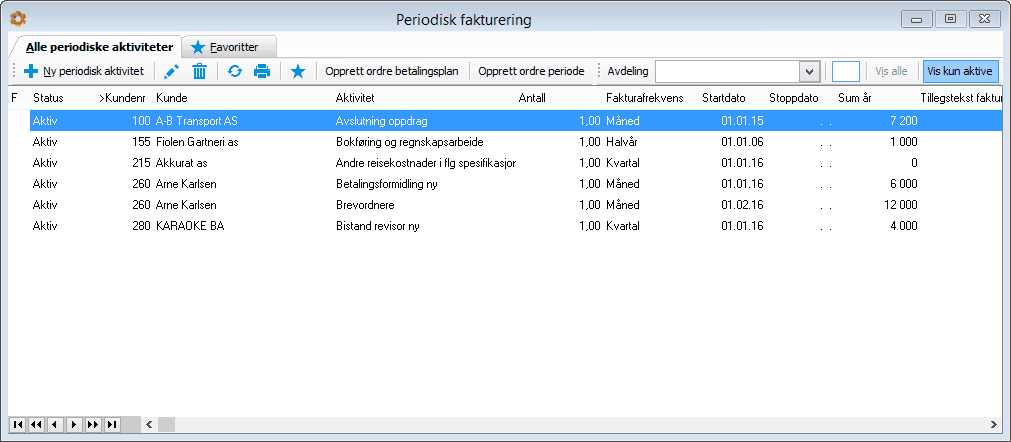Click Opprett ordre betalingsplan button
Image resolution: width=1011 pixels, height=442 pixels.
pos(392,72)
